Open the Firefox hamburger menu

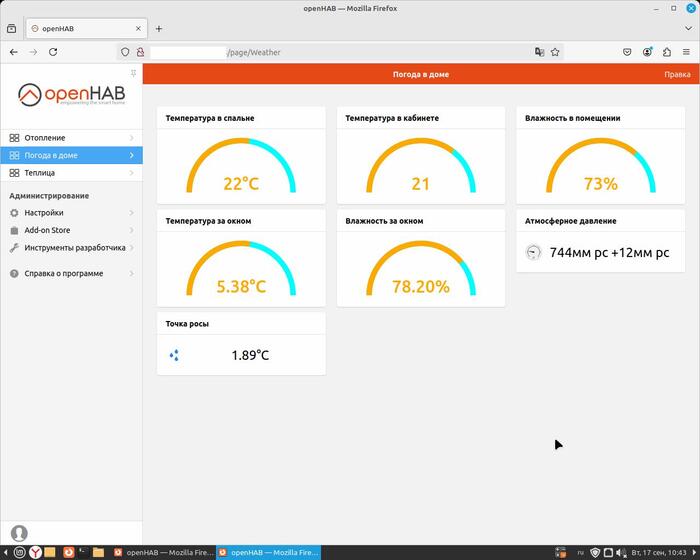[687, 52]
